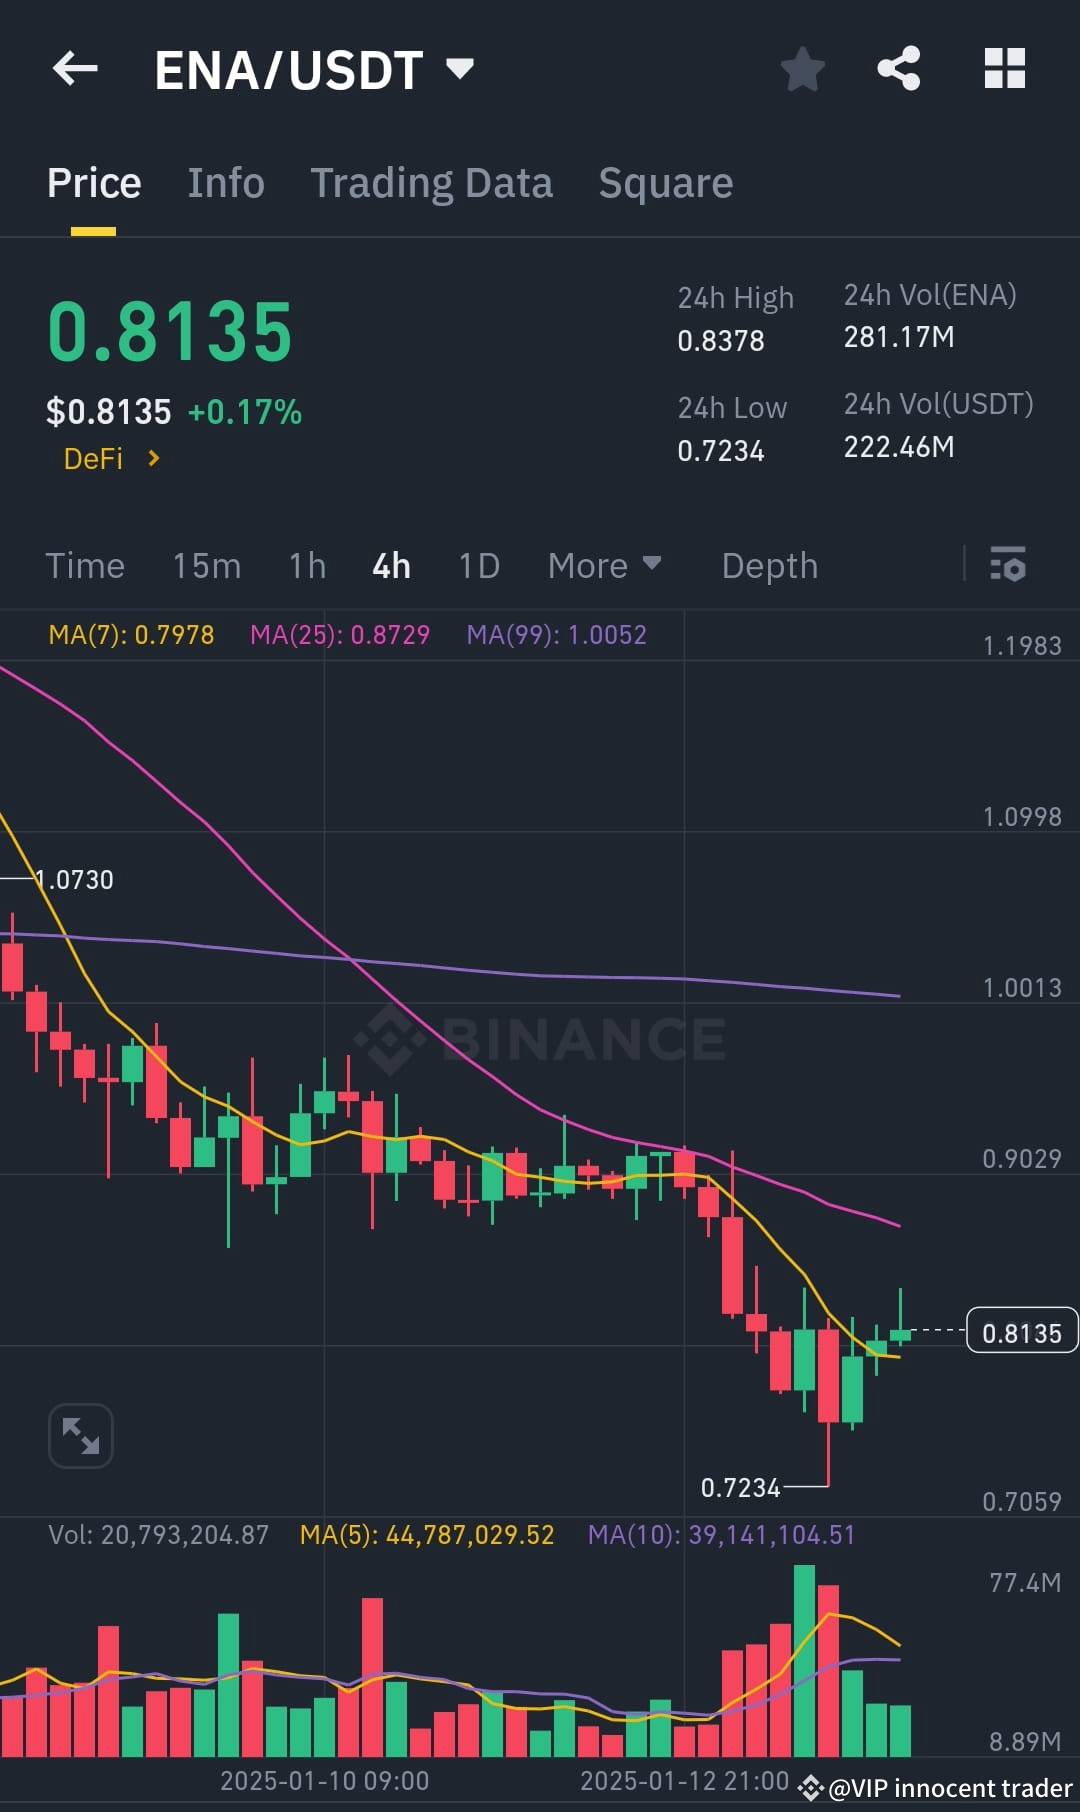Favorite ENA/USDT using the star icon
This screenshot has height=1812, width=1080.
[x=802, y=68]
